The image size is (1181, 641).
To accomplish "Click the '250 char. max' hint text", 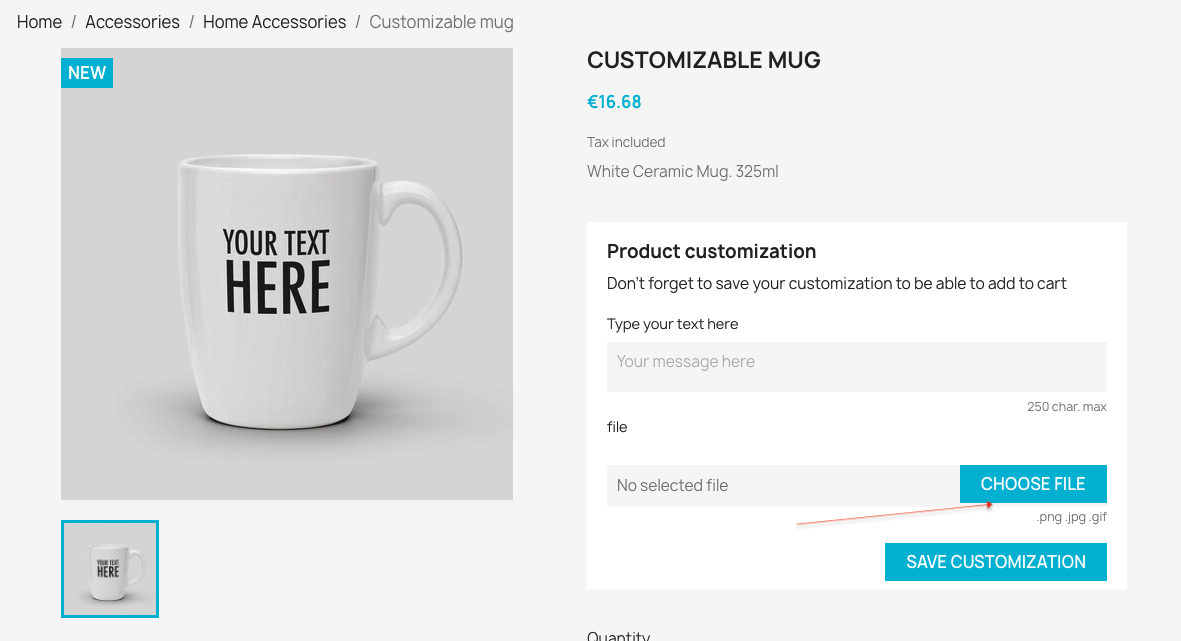I will (x=1067, y=406).
